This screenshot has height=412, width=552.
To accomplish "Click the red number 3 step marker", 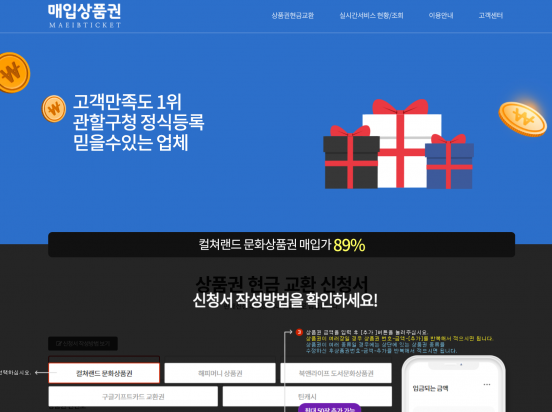I will (299, 332).
